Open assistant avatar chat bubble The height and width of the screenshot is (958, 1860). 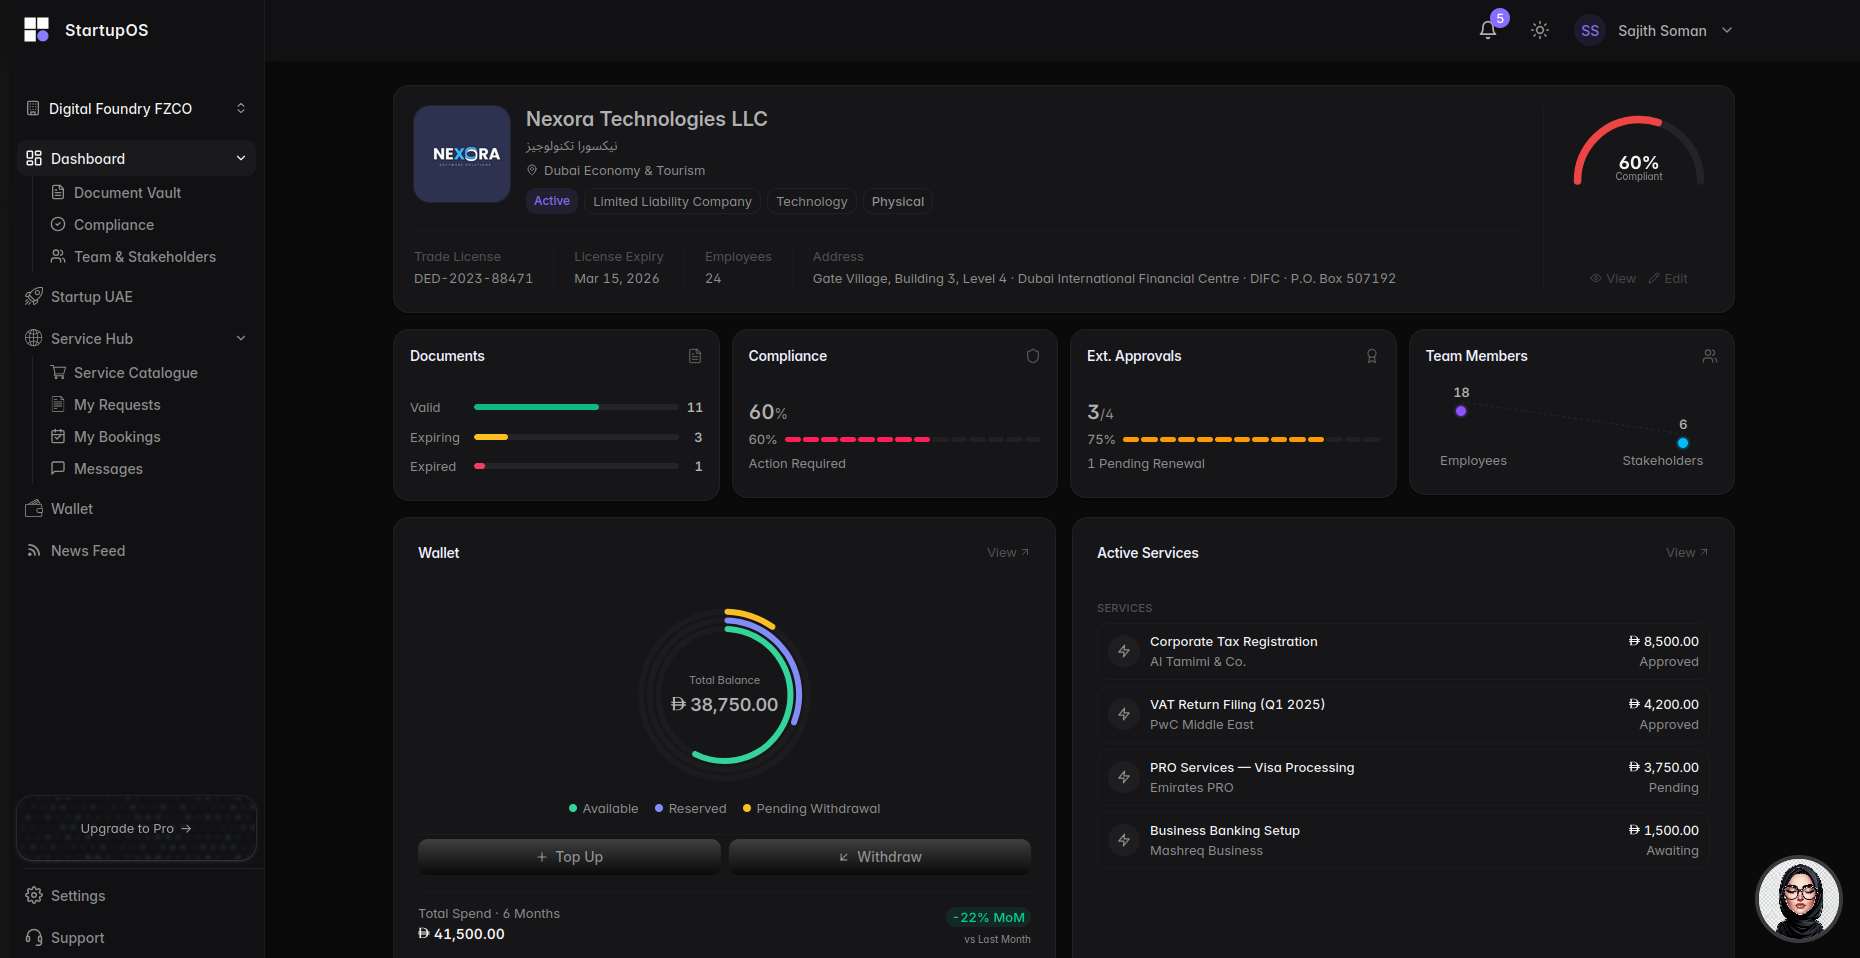point(1799,899)
